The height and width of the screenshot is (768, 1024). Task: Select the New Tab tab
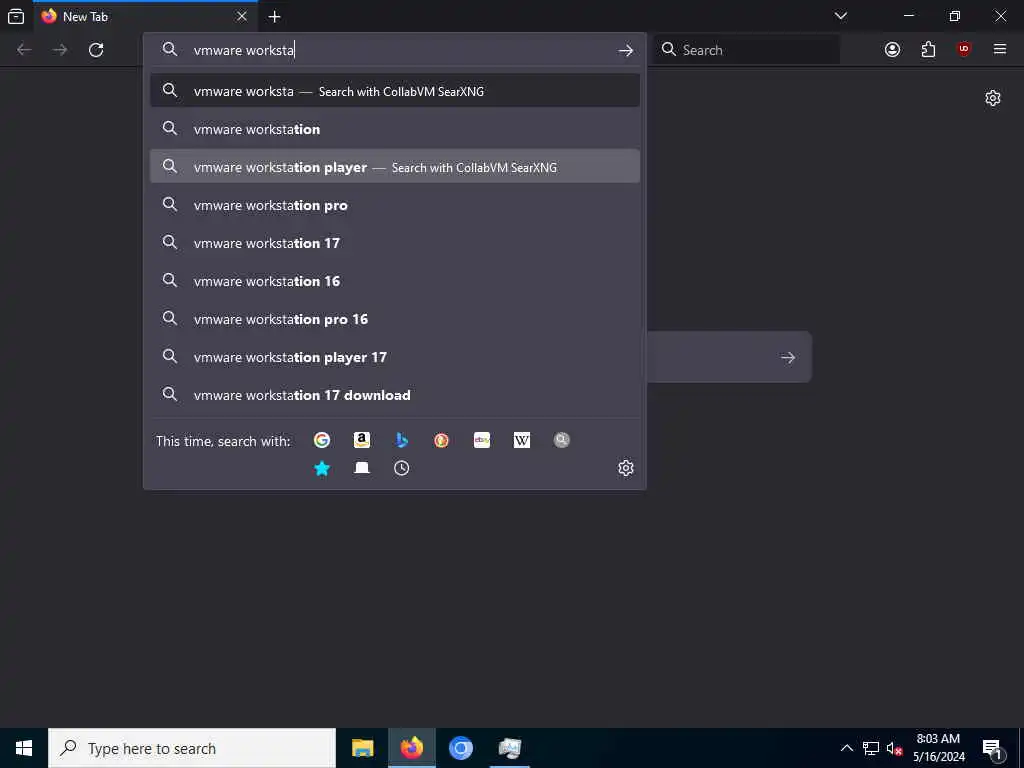click(x=145, y=16)
